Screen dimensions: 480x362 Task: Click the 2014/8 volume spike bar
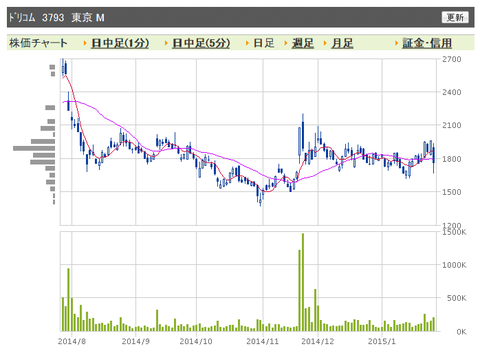pyautogui.click(x=68, y=300)
